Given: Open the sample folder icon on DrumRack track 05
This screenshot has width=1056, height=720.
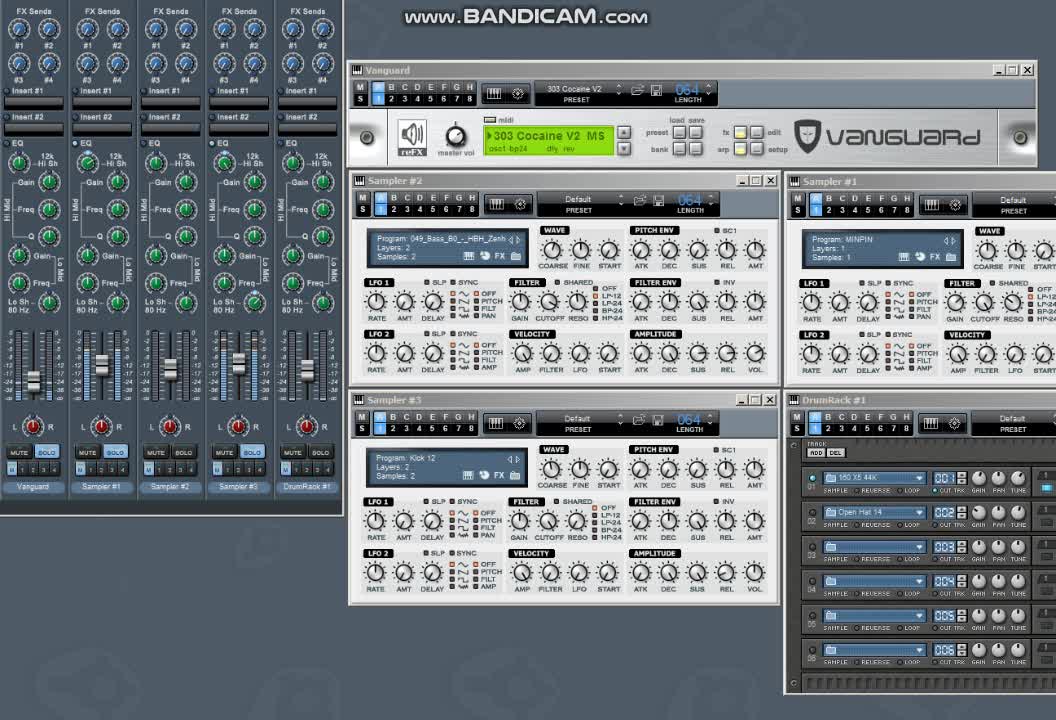Looking at the screenshot, I should (x=831, y=616).
